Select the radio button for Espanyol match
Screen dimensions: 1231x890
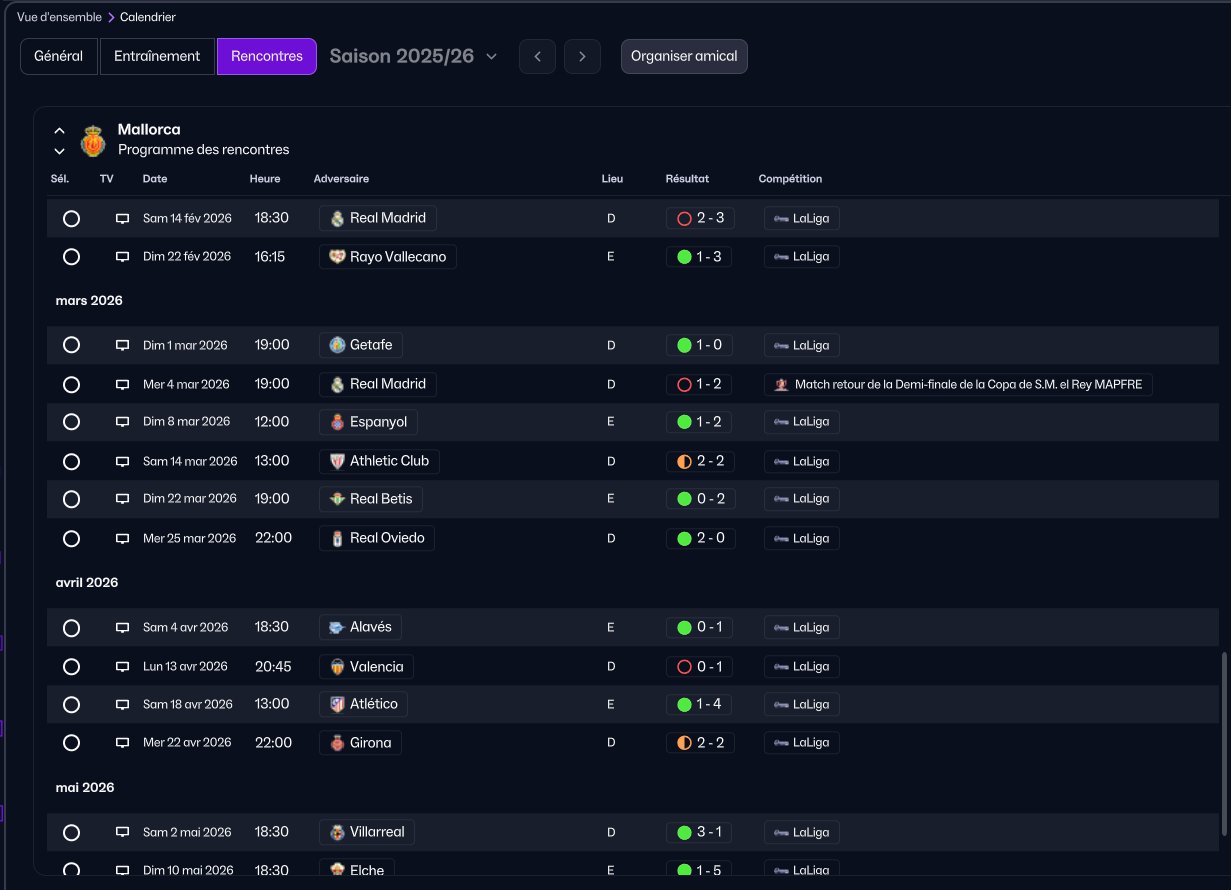point(71,422)
